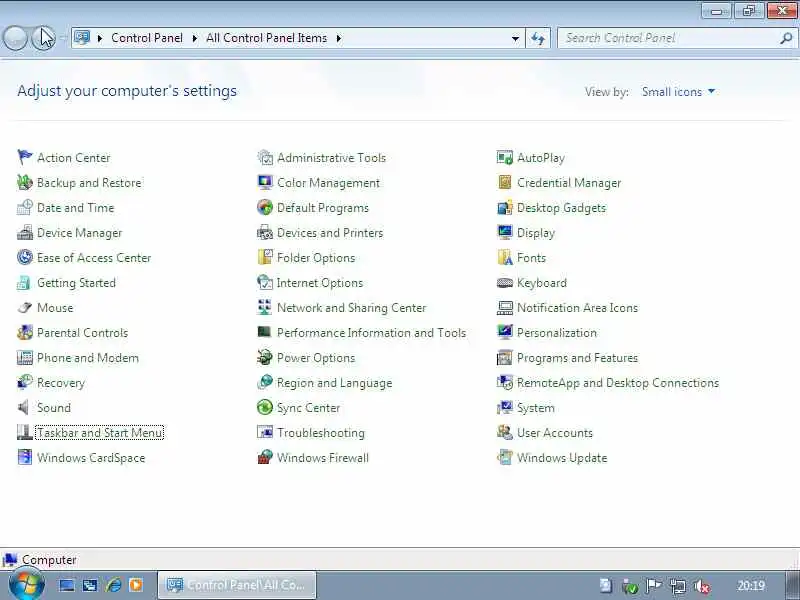Open the Windows Start orb
The image size is (800, 600).
point(27,585)
